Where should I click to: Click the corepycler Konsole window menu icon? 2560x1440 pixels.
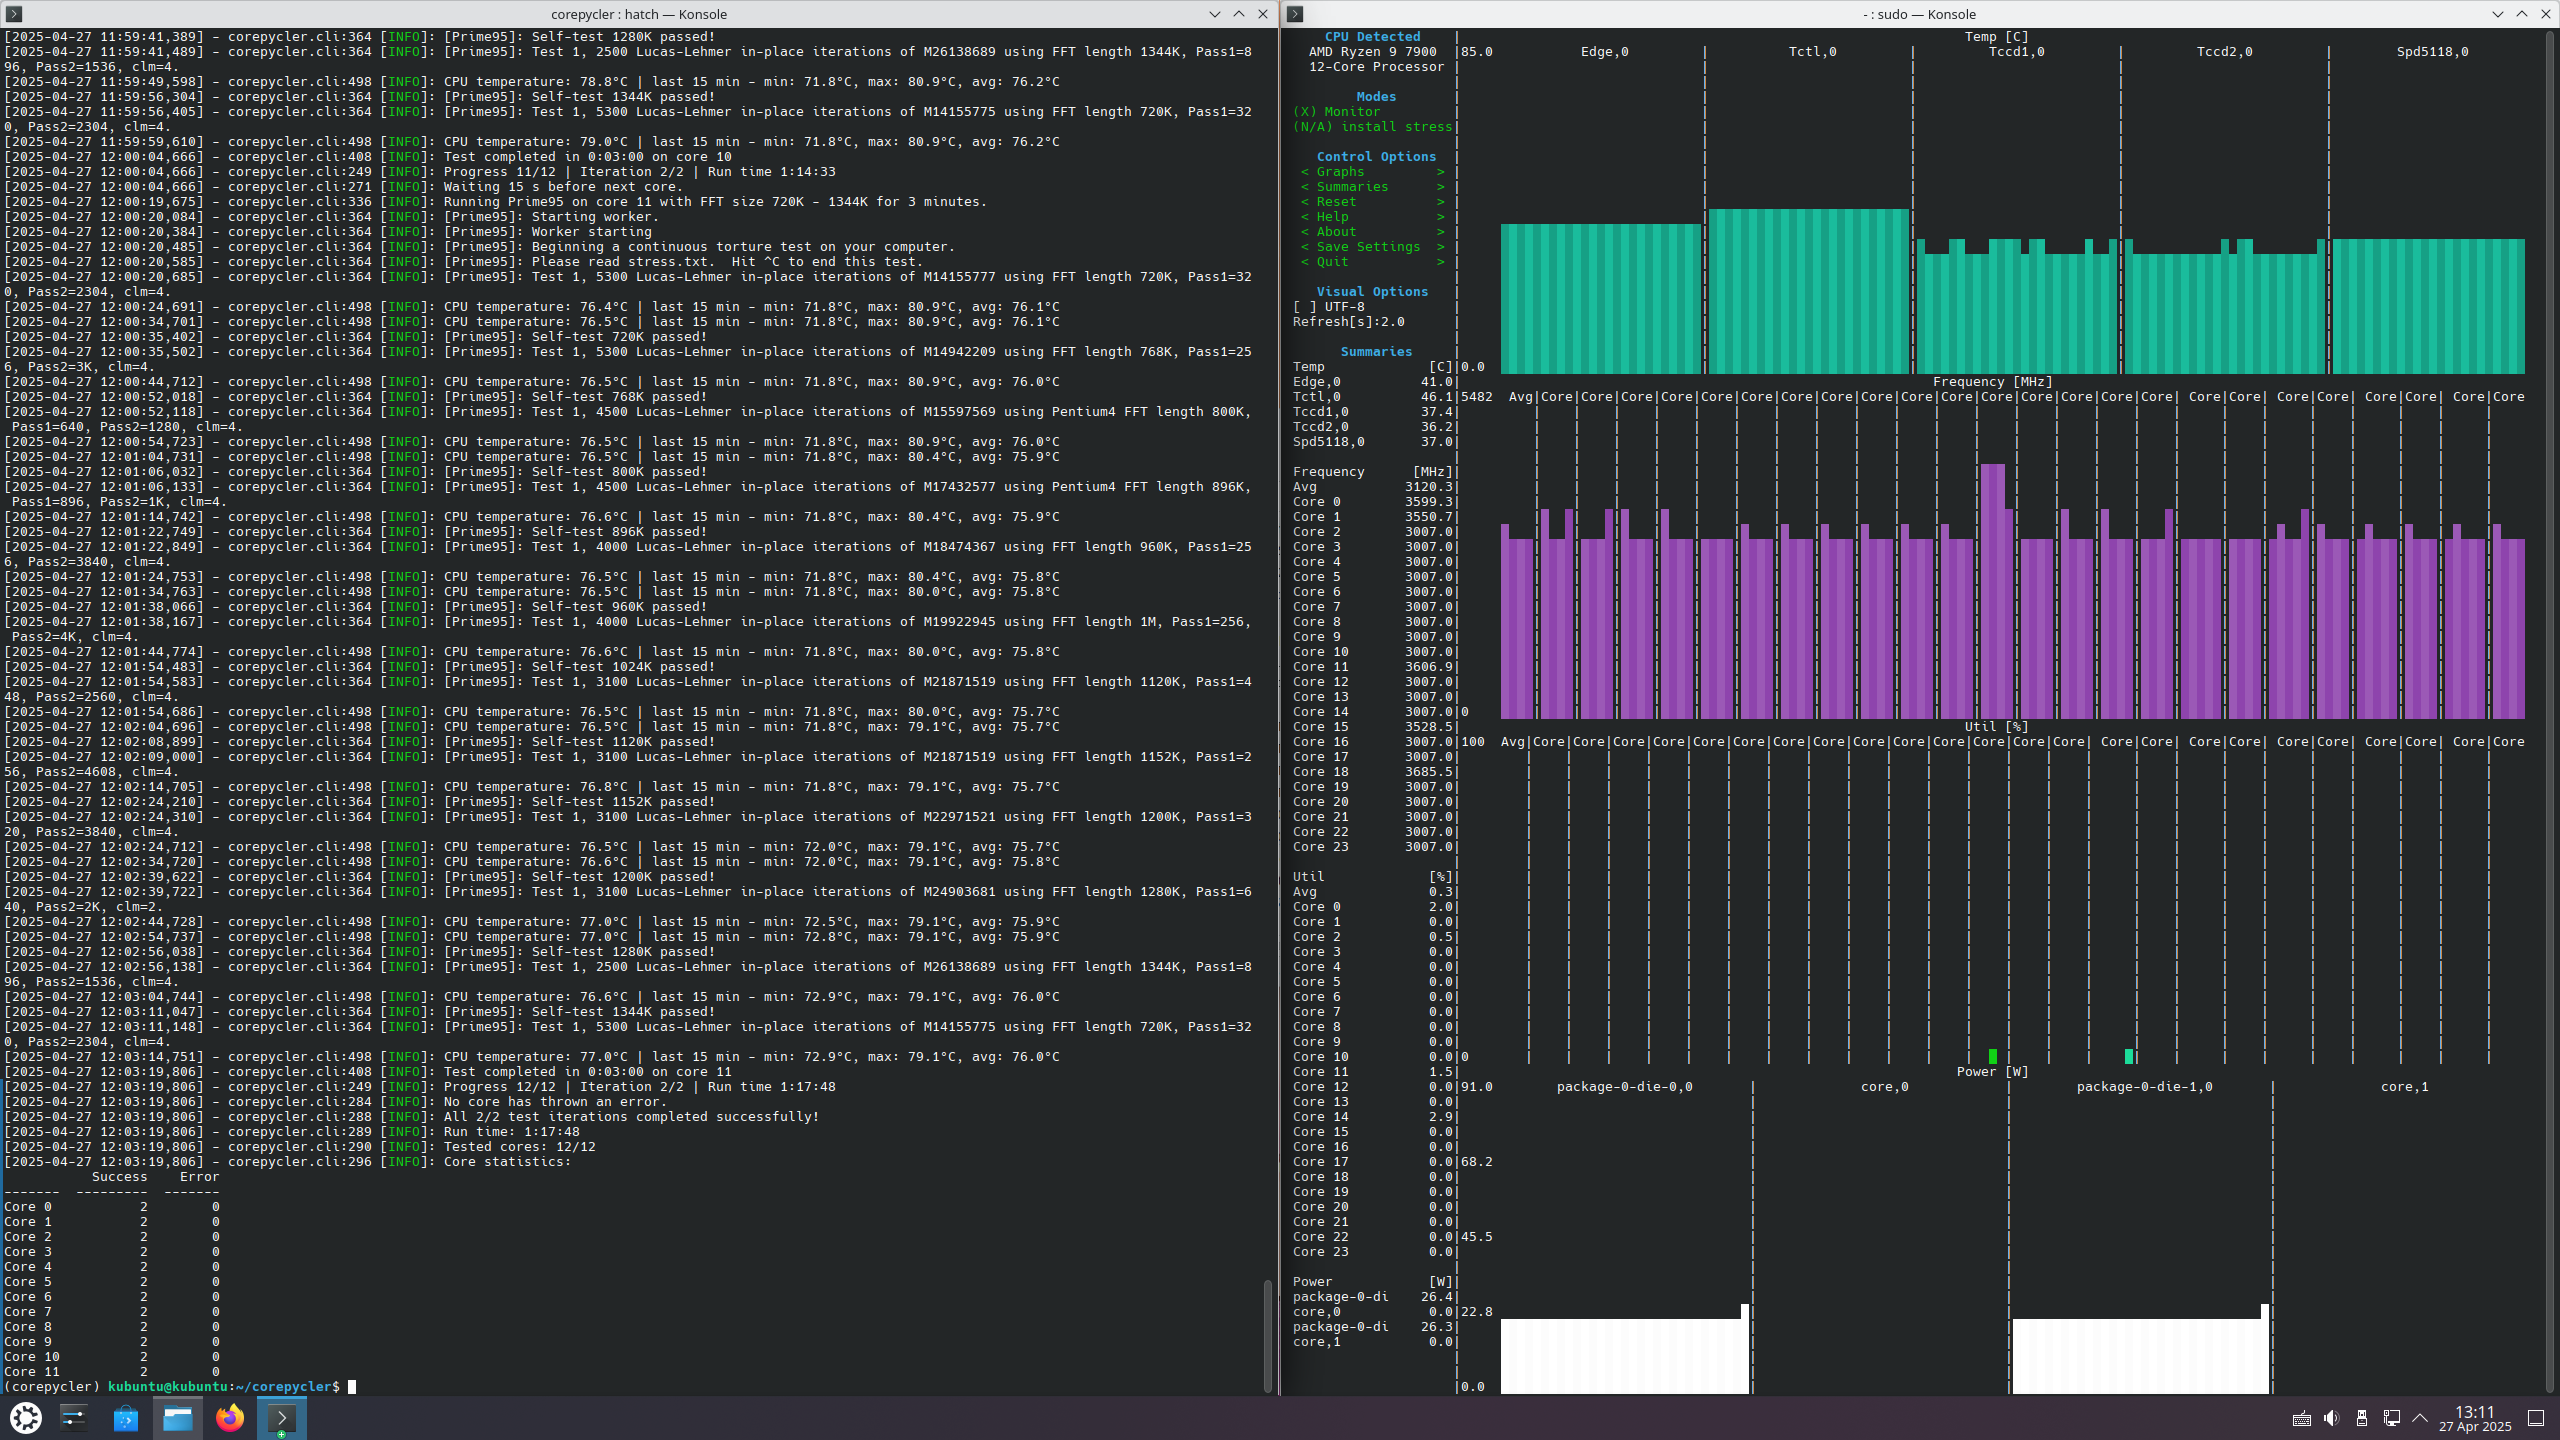pos(14,14)
